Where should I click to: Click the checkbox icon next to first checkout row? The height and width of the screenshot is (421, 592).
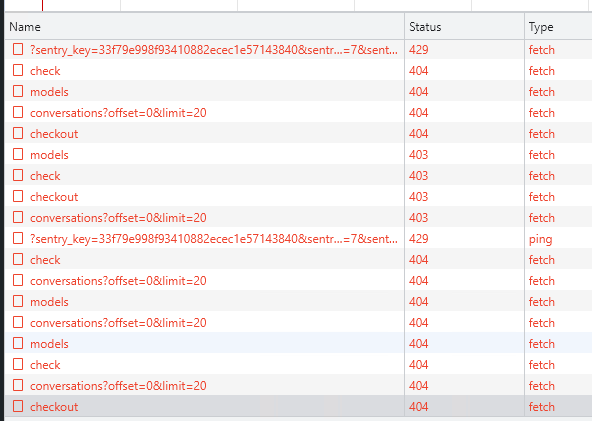click(x=18, y=133)
